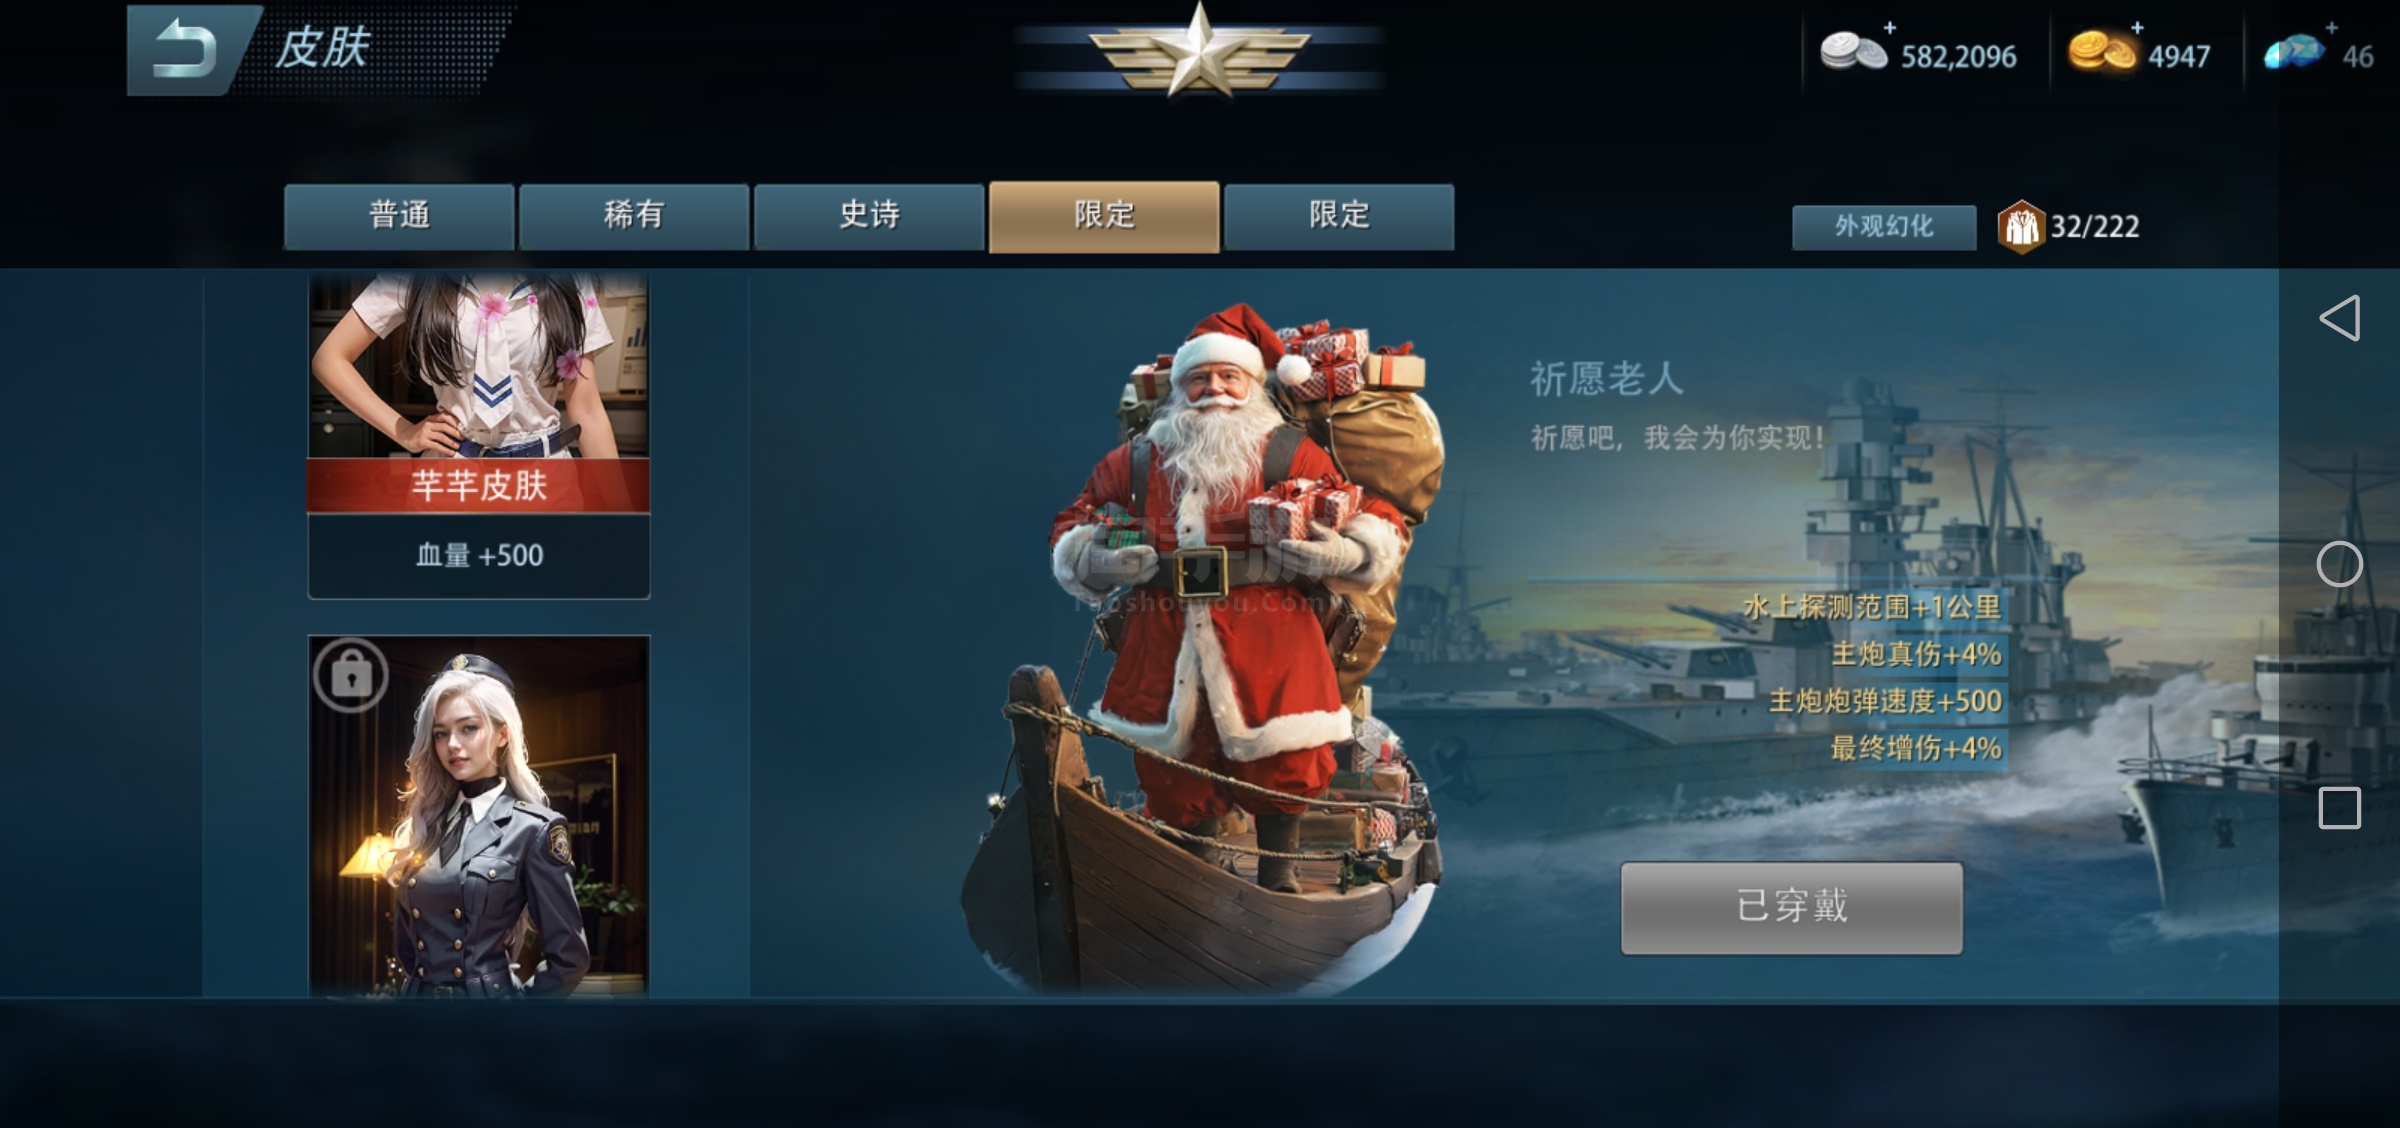Image resolution: width=2400 pixels, height=1128 pixels.
Task: Tap the lock icon on the uniformed girl skin
Action: (351, 675)
